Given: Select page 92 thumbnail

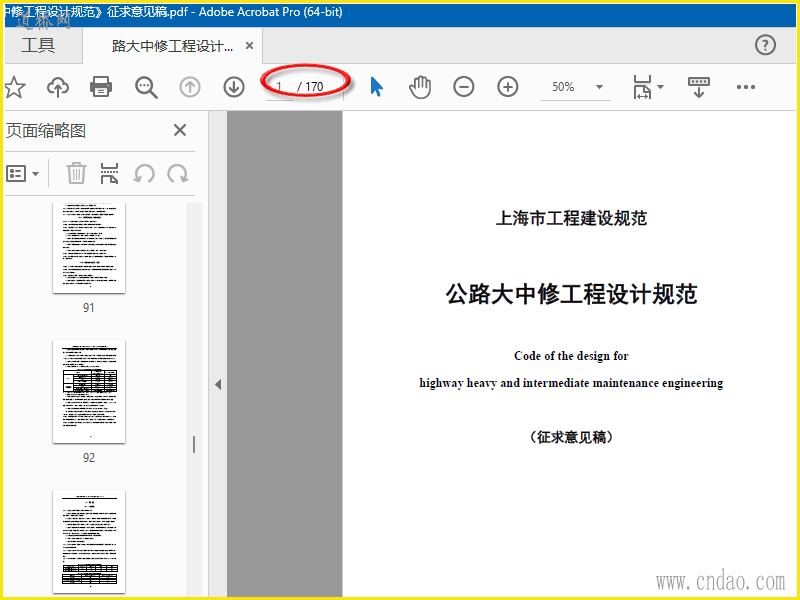Looking at the screenshot, I should (89, 391).
